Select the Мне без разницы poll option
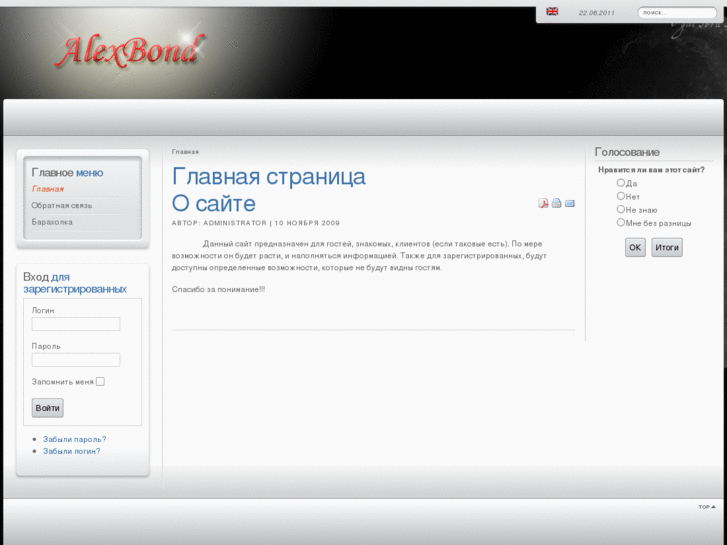 [x=620, y=222]
